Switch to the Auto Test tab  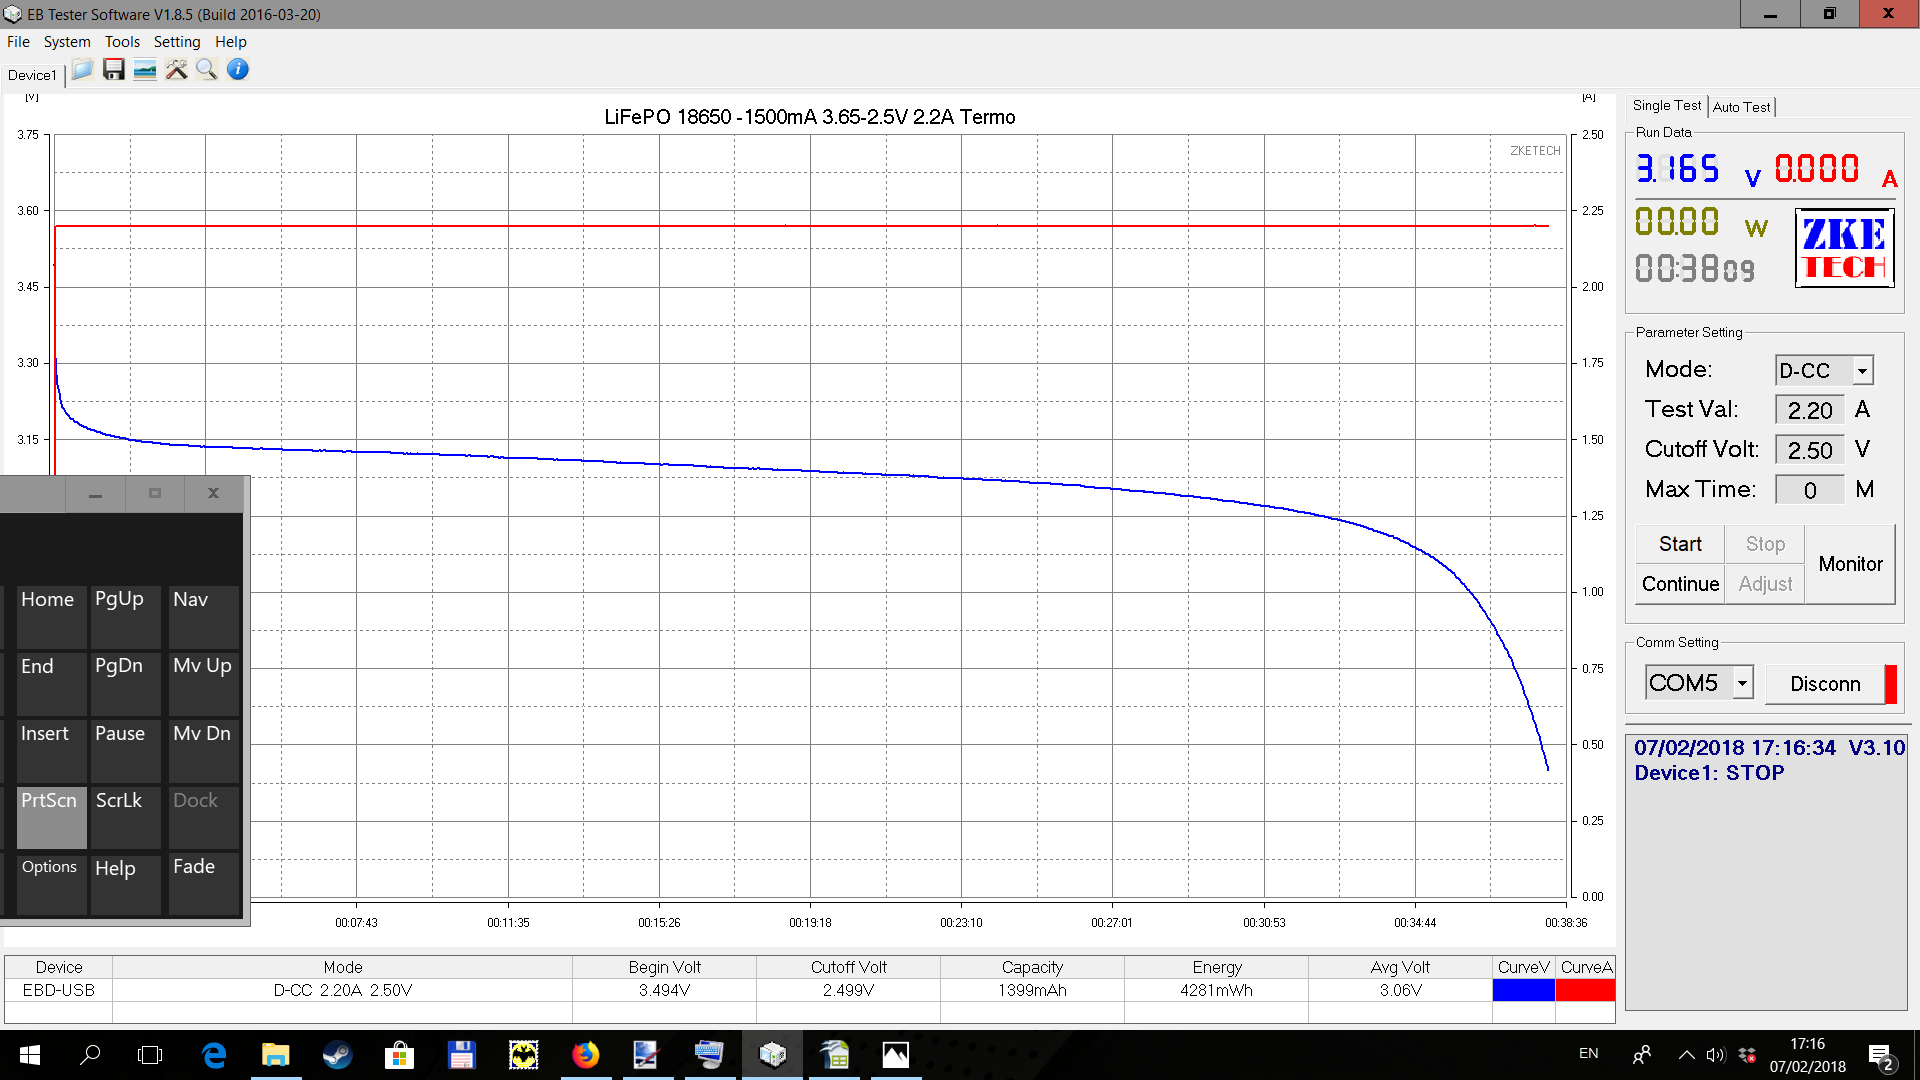pyautogui.click(x=1741, y=107)
